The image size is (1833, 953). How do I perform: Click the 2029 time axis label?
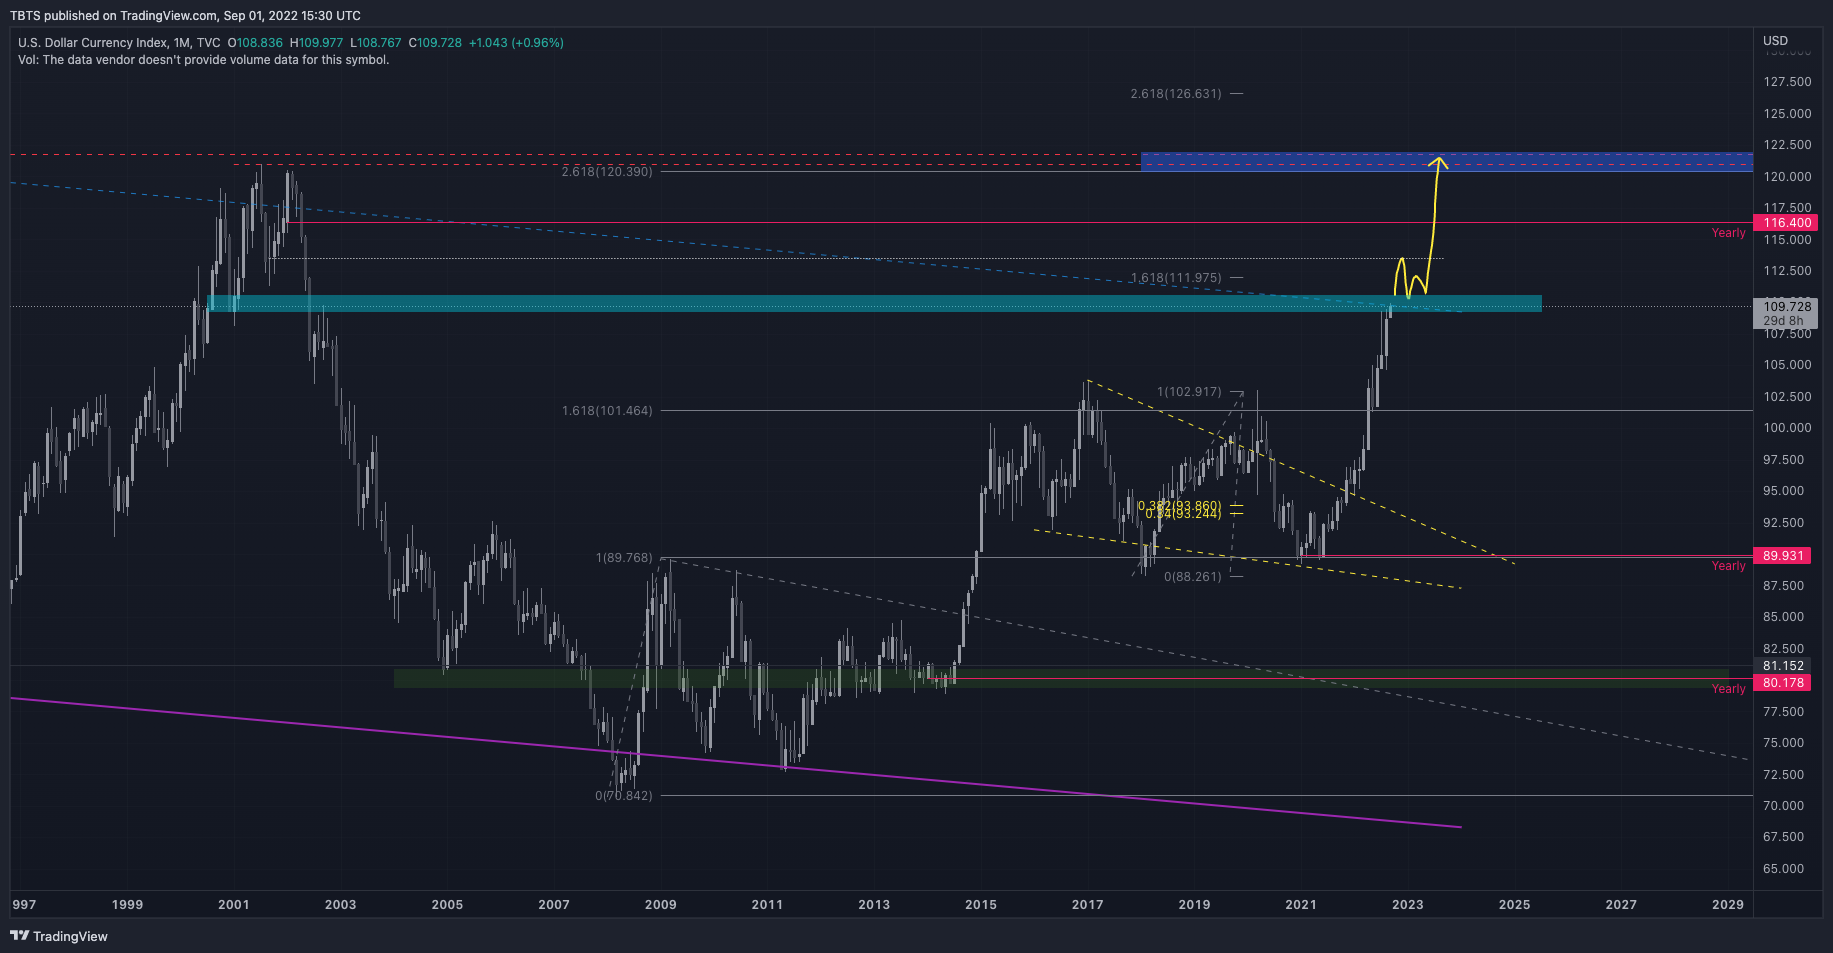click(x=1728, y=905)
